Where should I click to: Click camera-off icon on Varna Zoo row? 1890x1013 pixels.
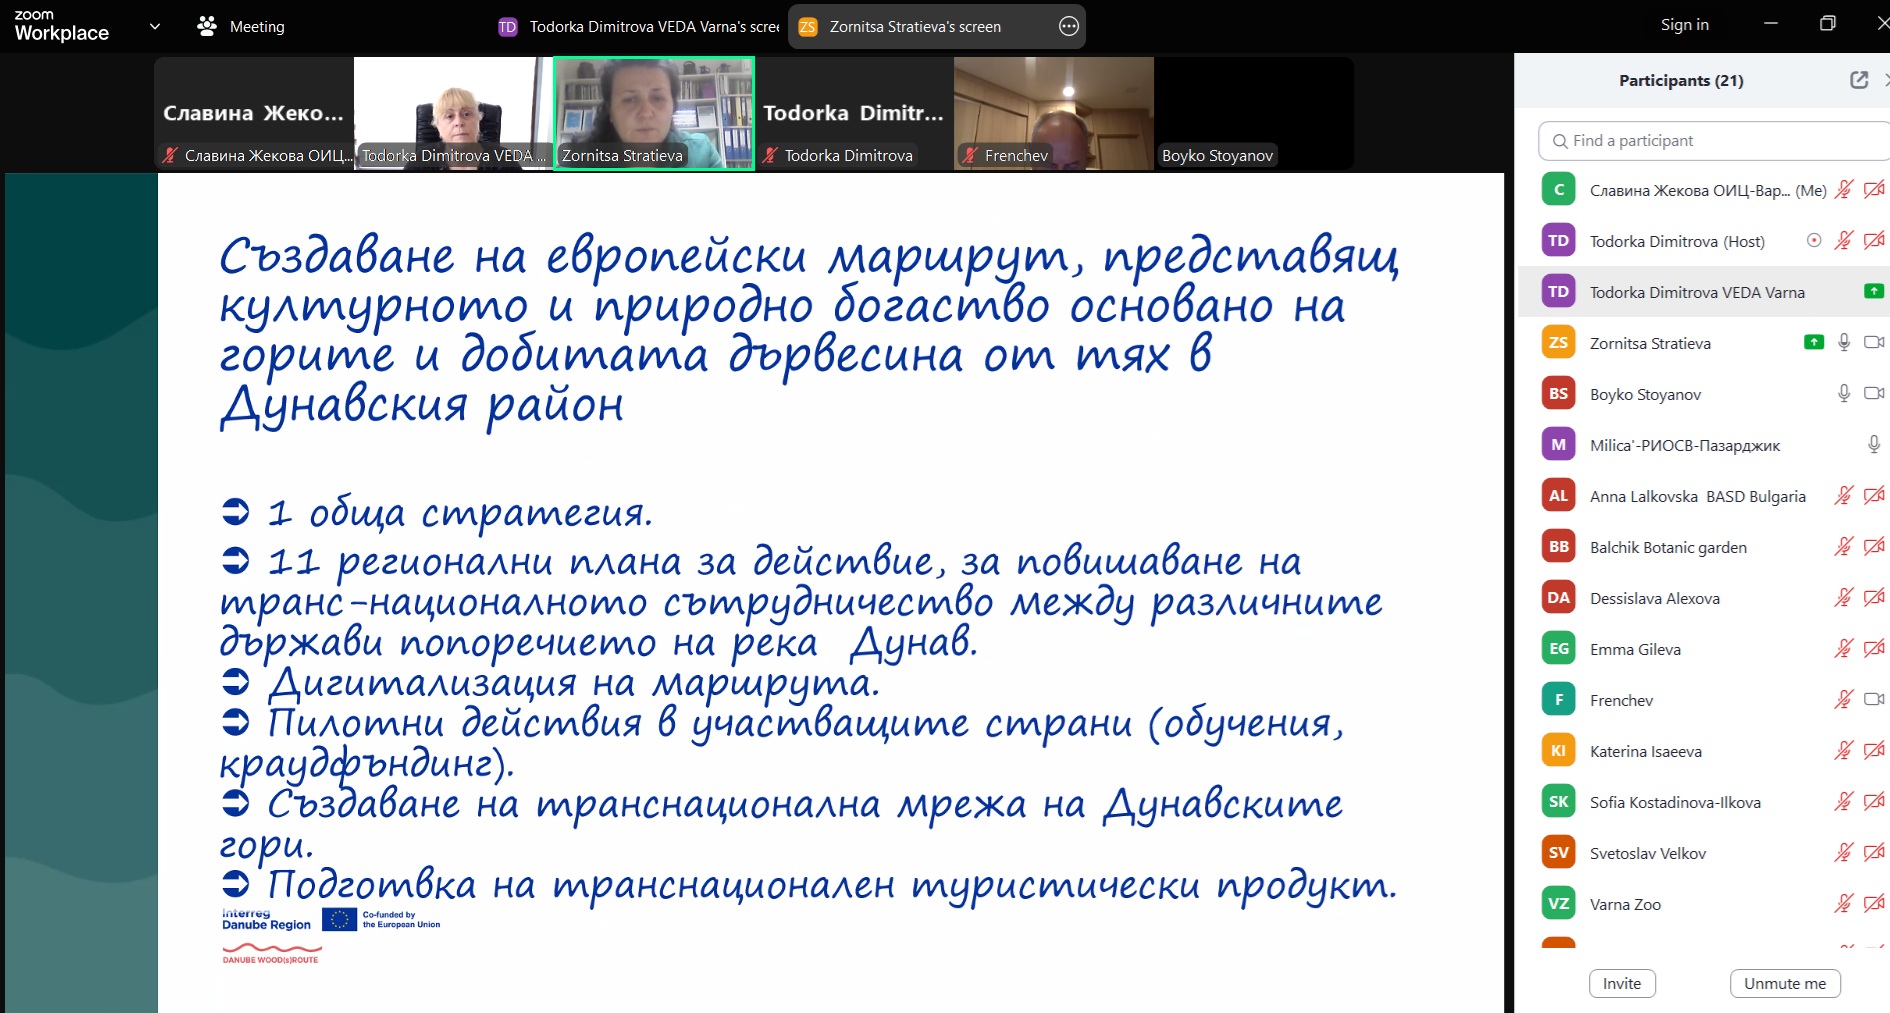coord(1874,904)
